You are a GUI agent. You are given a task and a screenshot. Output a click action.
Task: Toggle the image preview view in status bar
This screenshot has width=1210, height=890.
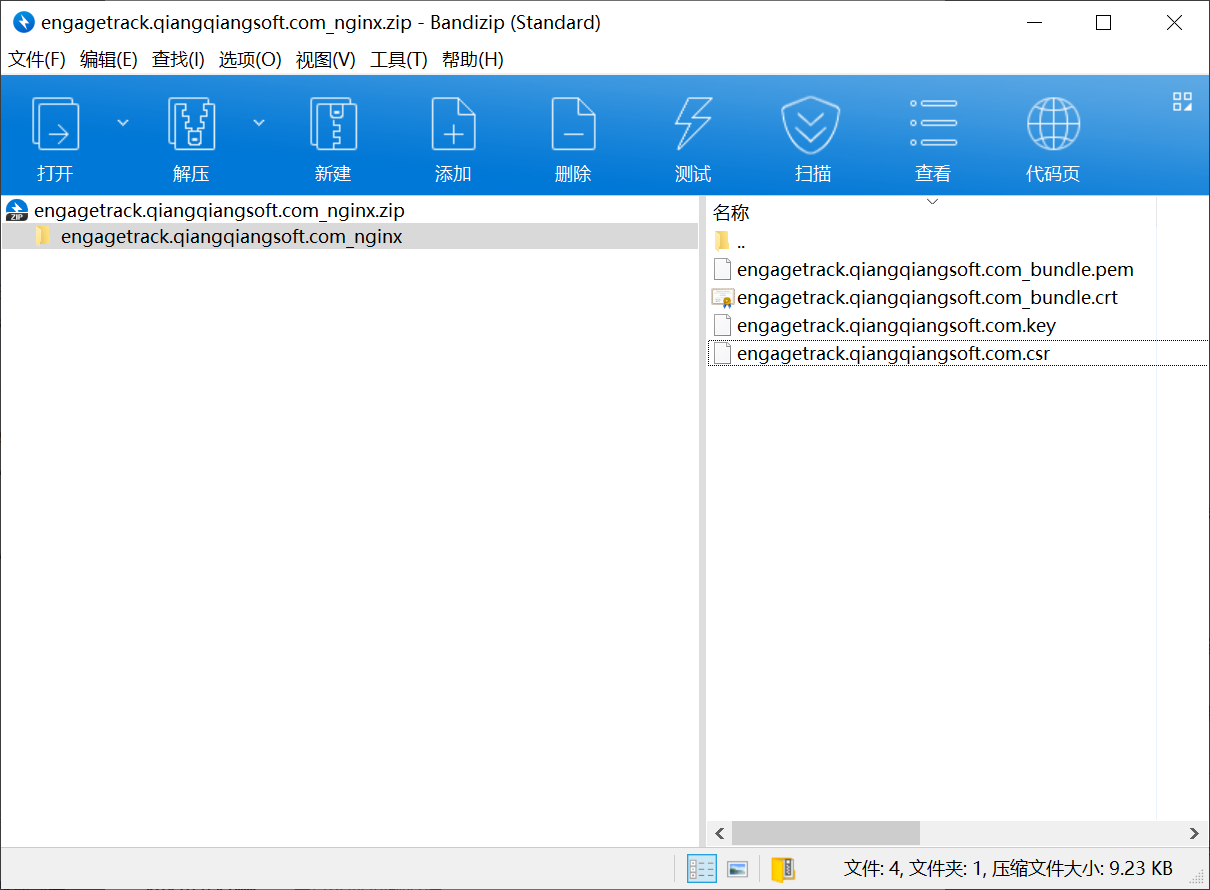coord(738,868)
